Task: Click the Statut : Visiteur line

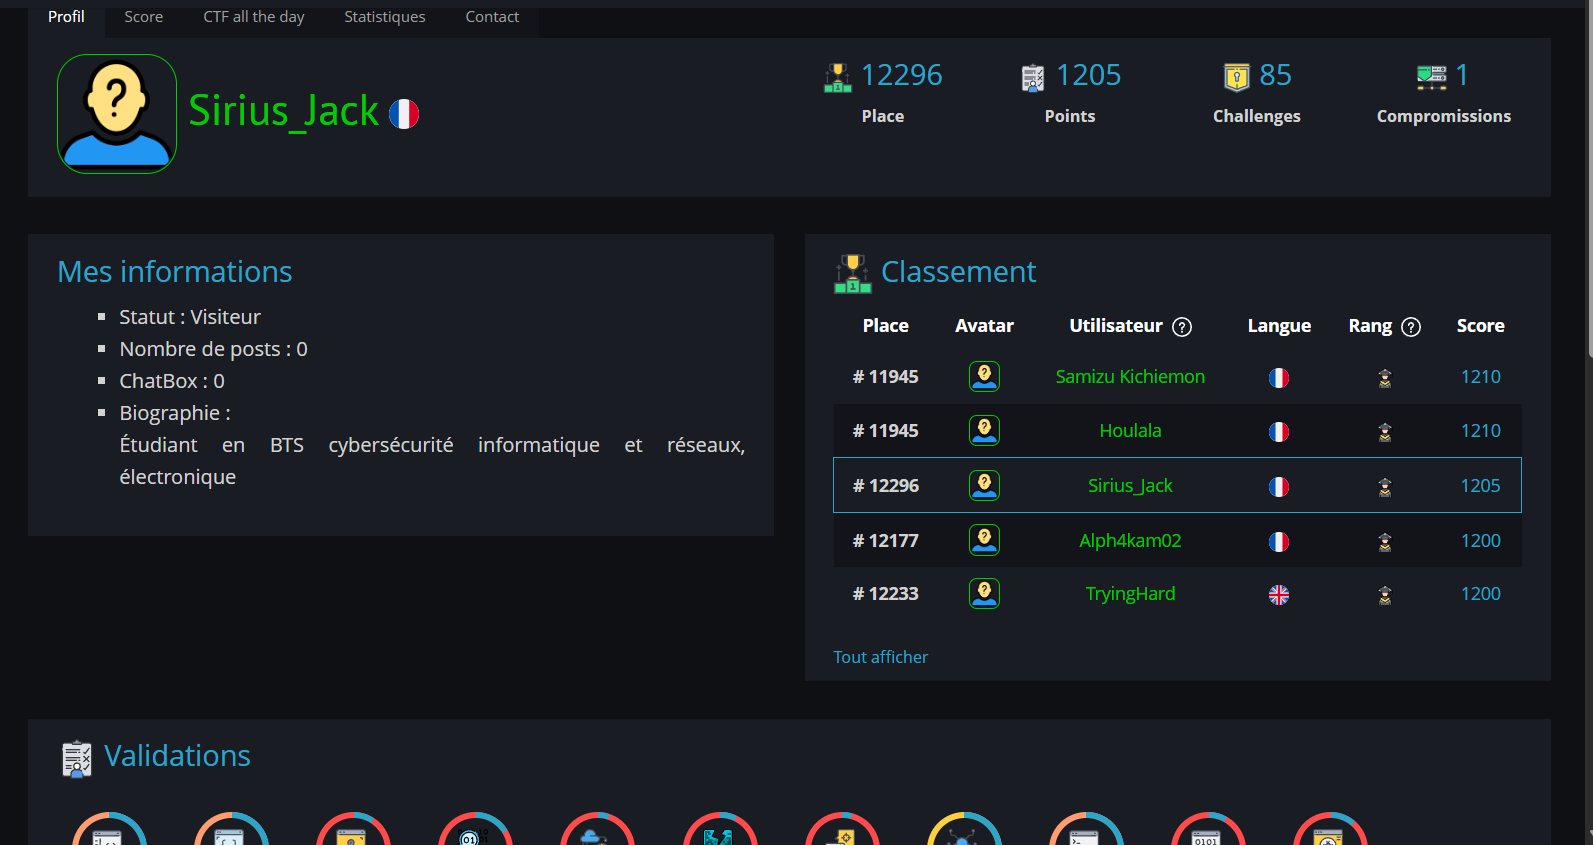Action: [x=190, y=317]
